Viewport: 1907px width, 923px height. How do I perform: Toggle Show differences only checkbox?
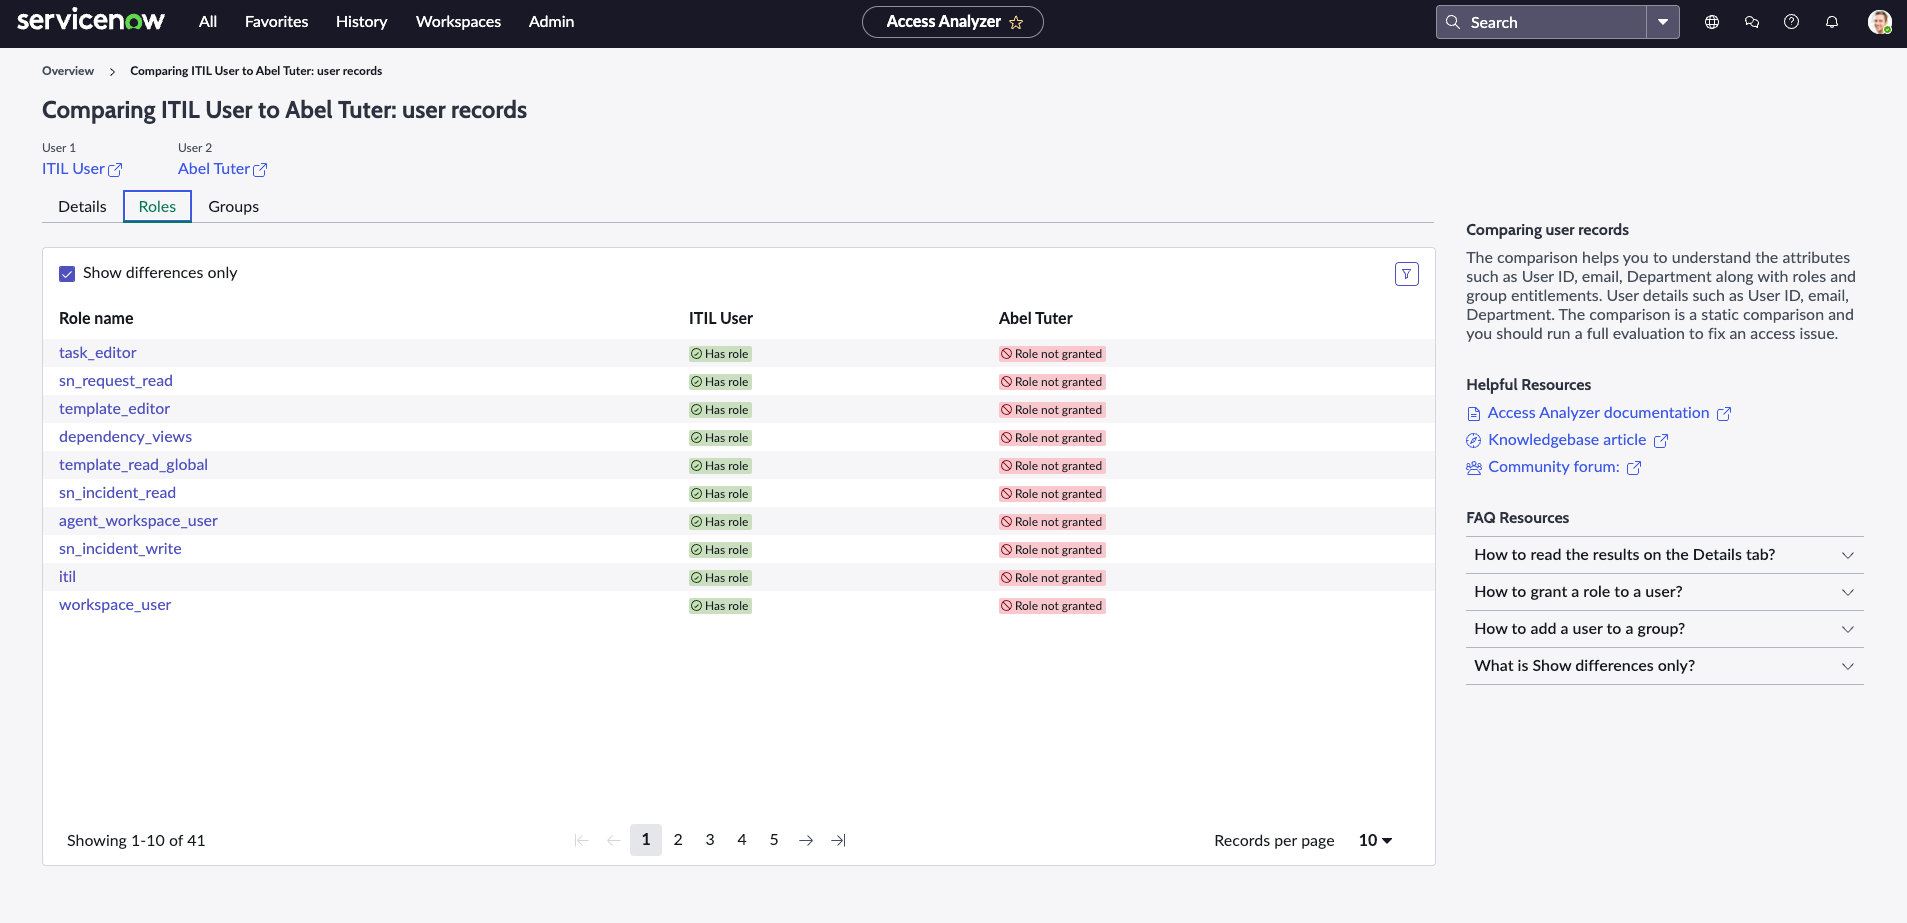pos(67,274)
